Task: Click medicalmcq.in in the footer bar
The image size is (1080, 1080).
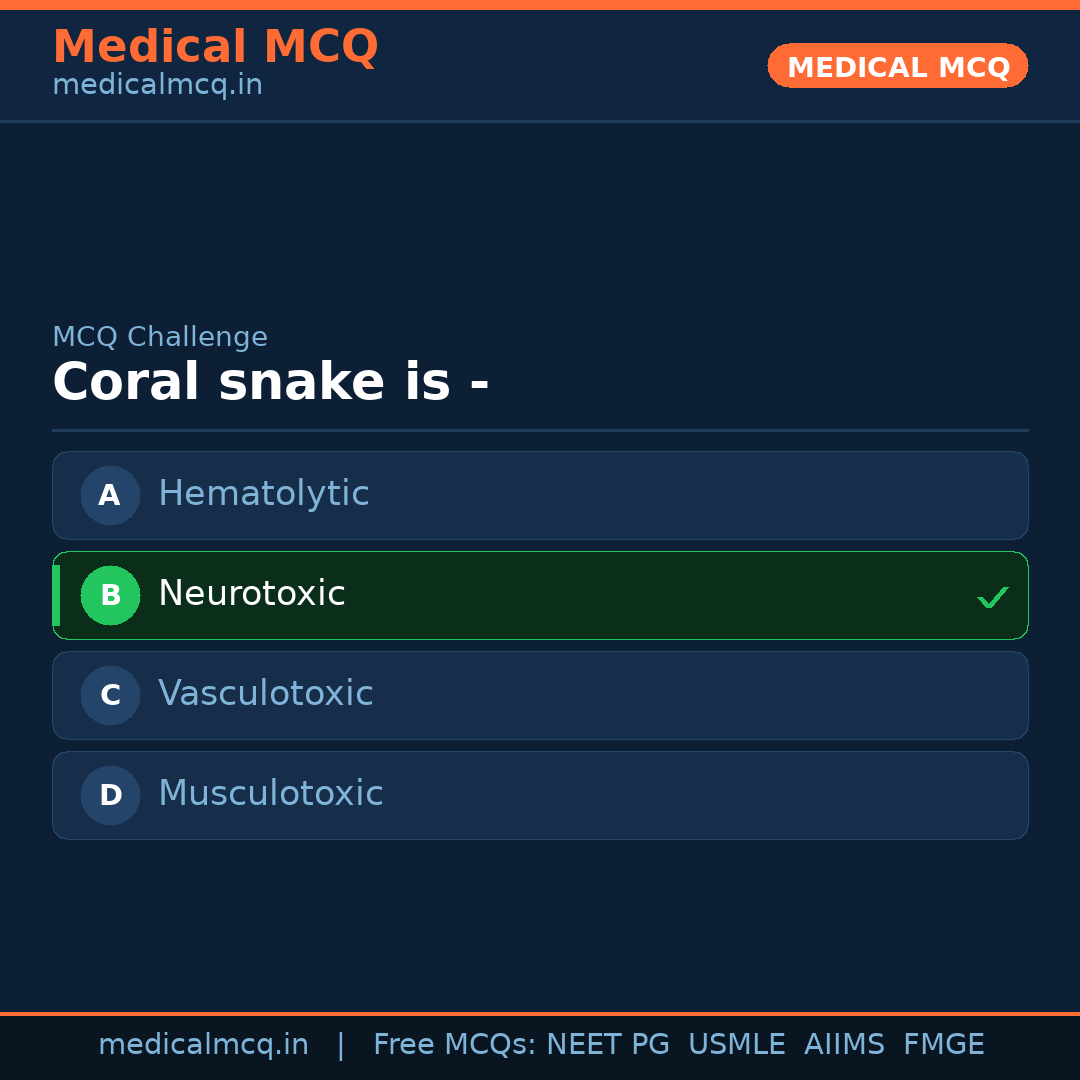Action: click(204, 1043)
